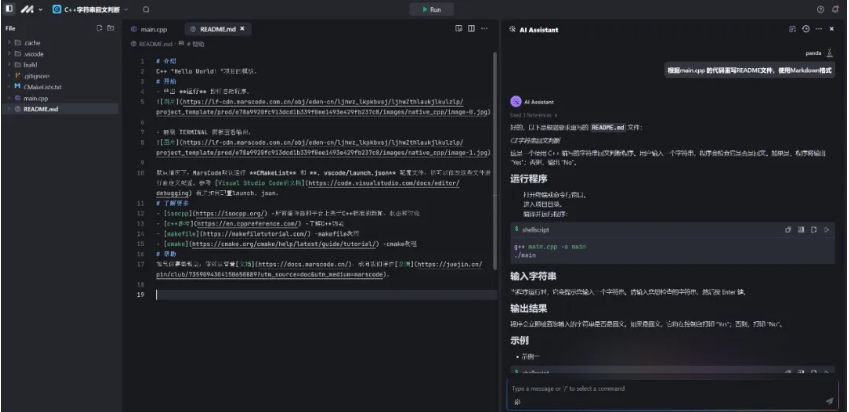849x412 pixels.
Task: Switch to the main.cpp tab
Action: pyautogui.click(x=151, y=30)
